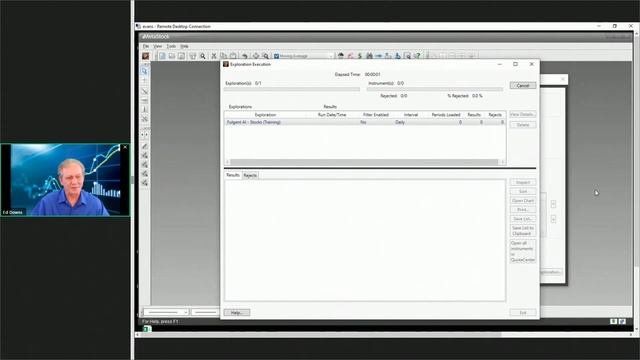The height and width of the screenshot is (360, 640).
Task: Toggle the Moving Average indicator checkbox icon
Action: [x=276, y=56]
